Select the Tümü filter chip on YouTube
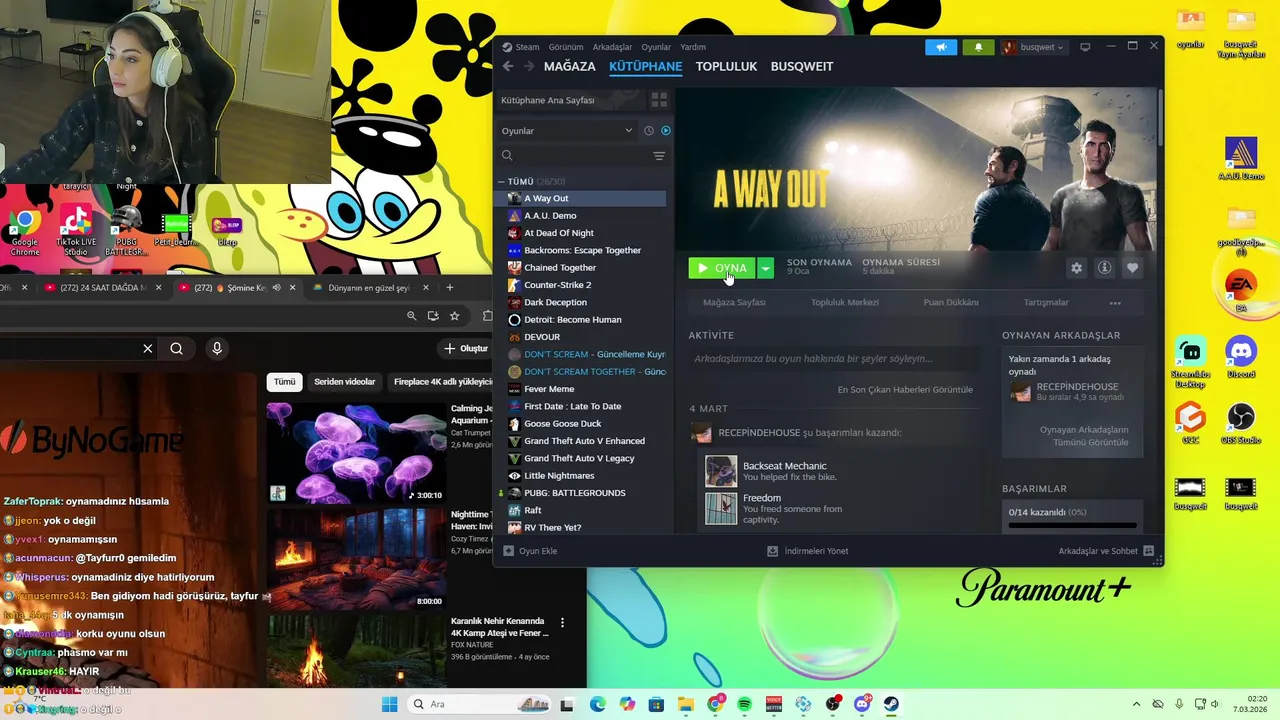 (285, 381)
